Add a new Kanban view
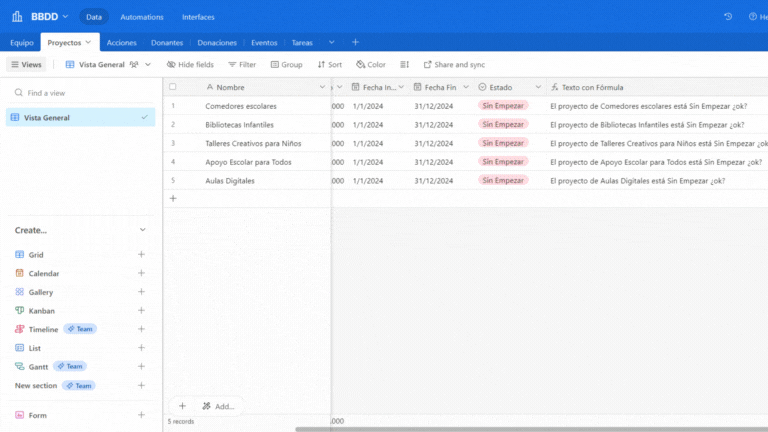 (x=142, y=311)
